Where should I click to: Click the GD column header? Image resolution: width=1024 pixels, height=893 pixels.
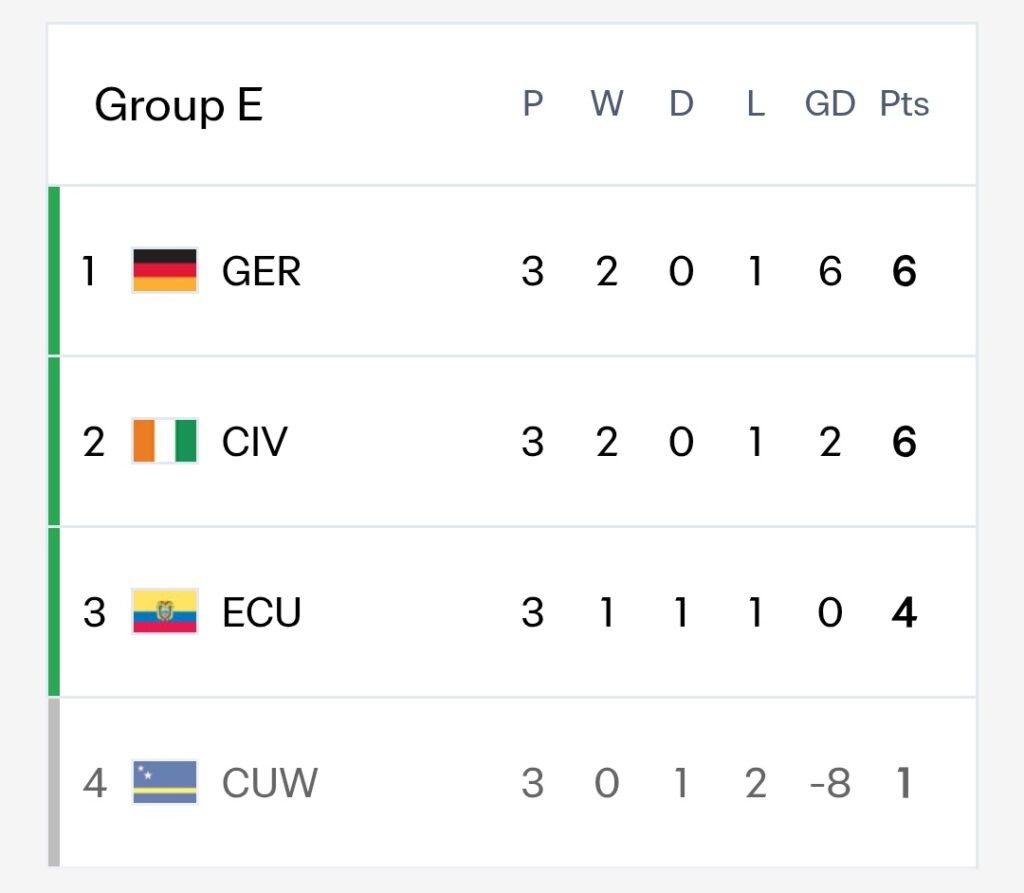tap(829, 103)
